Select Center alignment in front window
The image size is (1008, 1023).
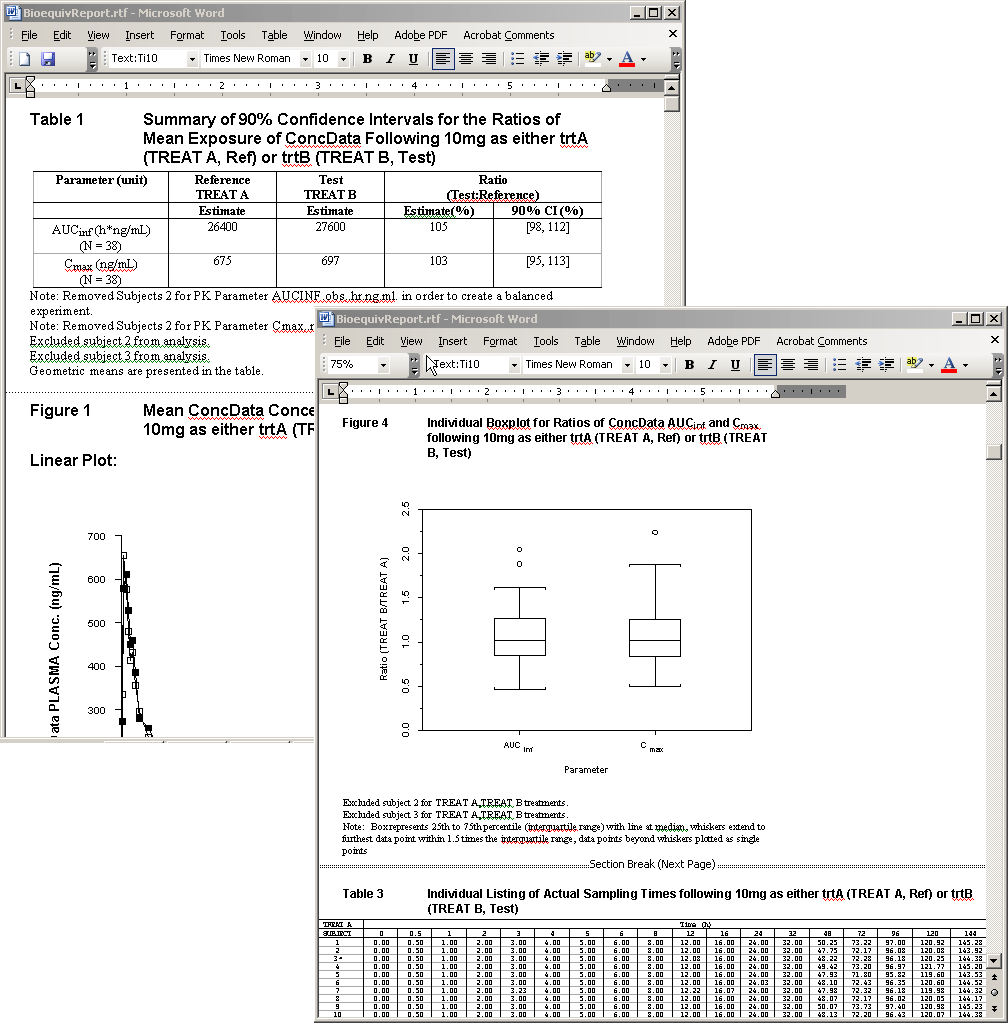pos(788,365)
